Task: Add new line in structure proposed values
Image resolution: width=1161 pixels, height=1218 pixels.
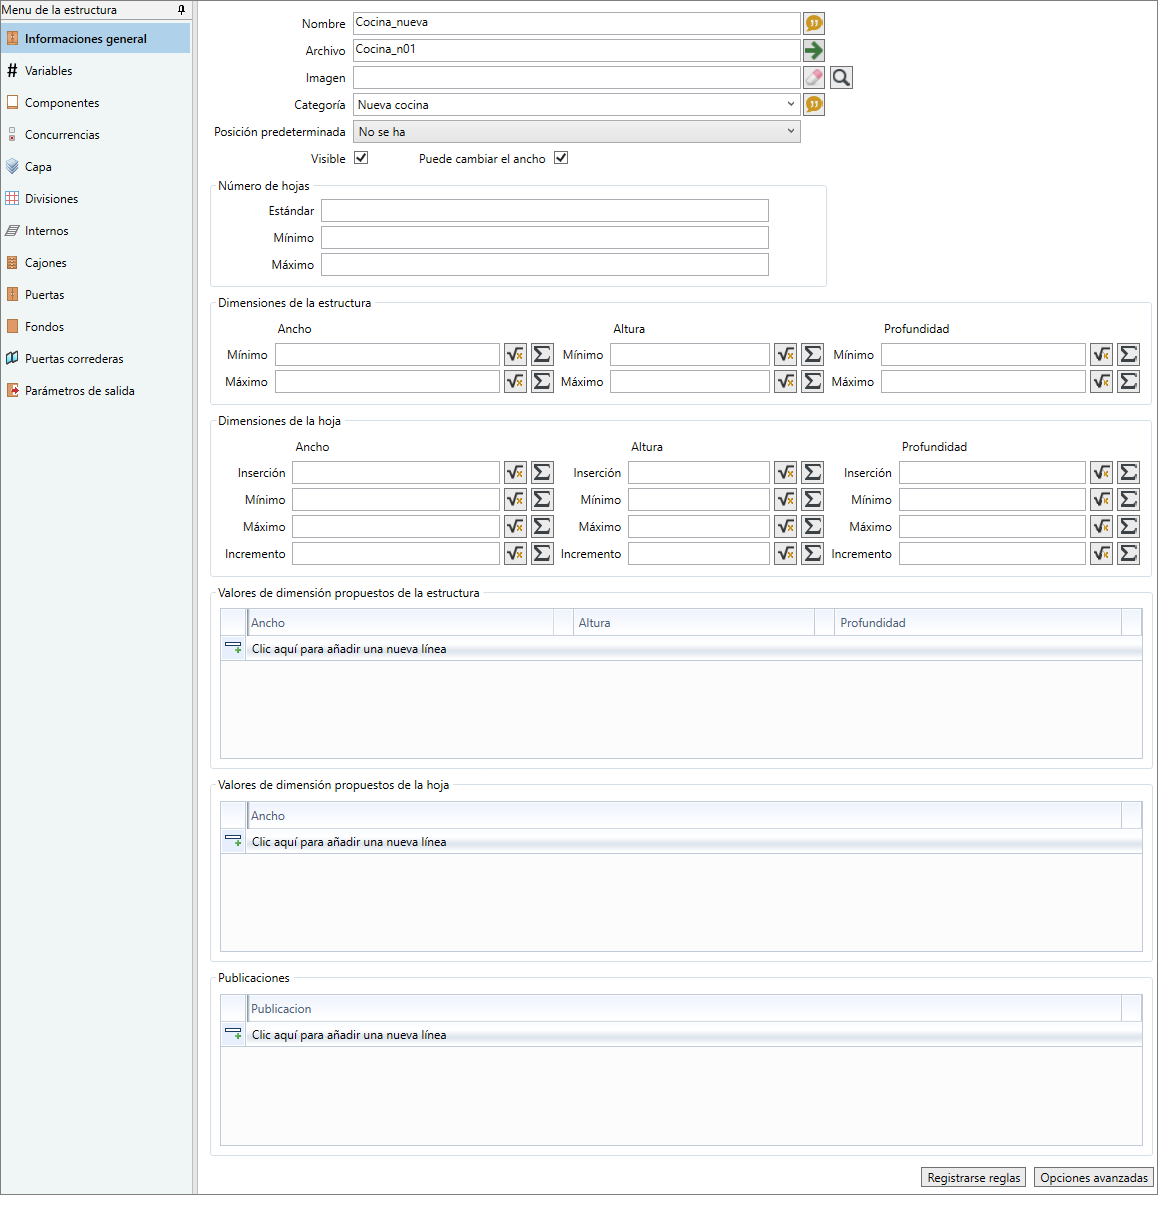Action: [x=681, y=649]
